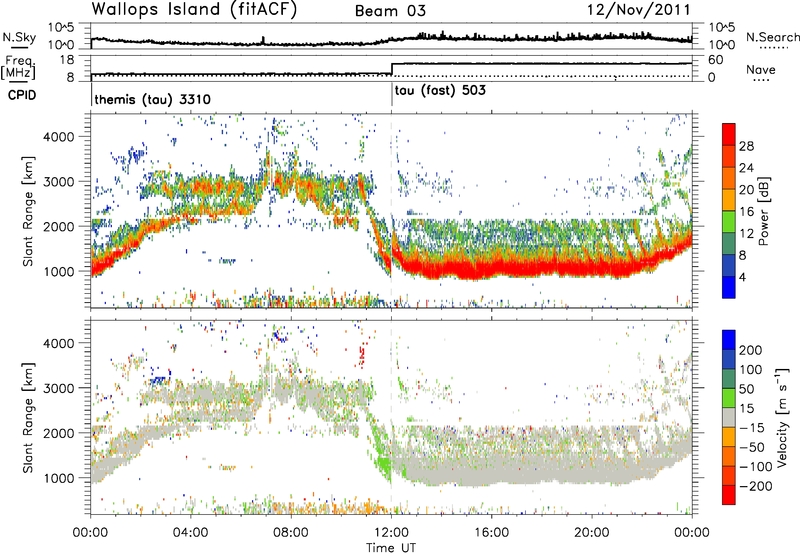The image size is (800, 554).
Task: Click the 'Wallops Island (fitACF)' title text
Action: (x=194, y=9)
